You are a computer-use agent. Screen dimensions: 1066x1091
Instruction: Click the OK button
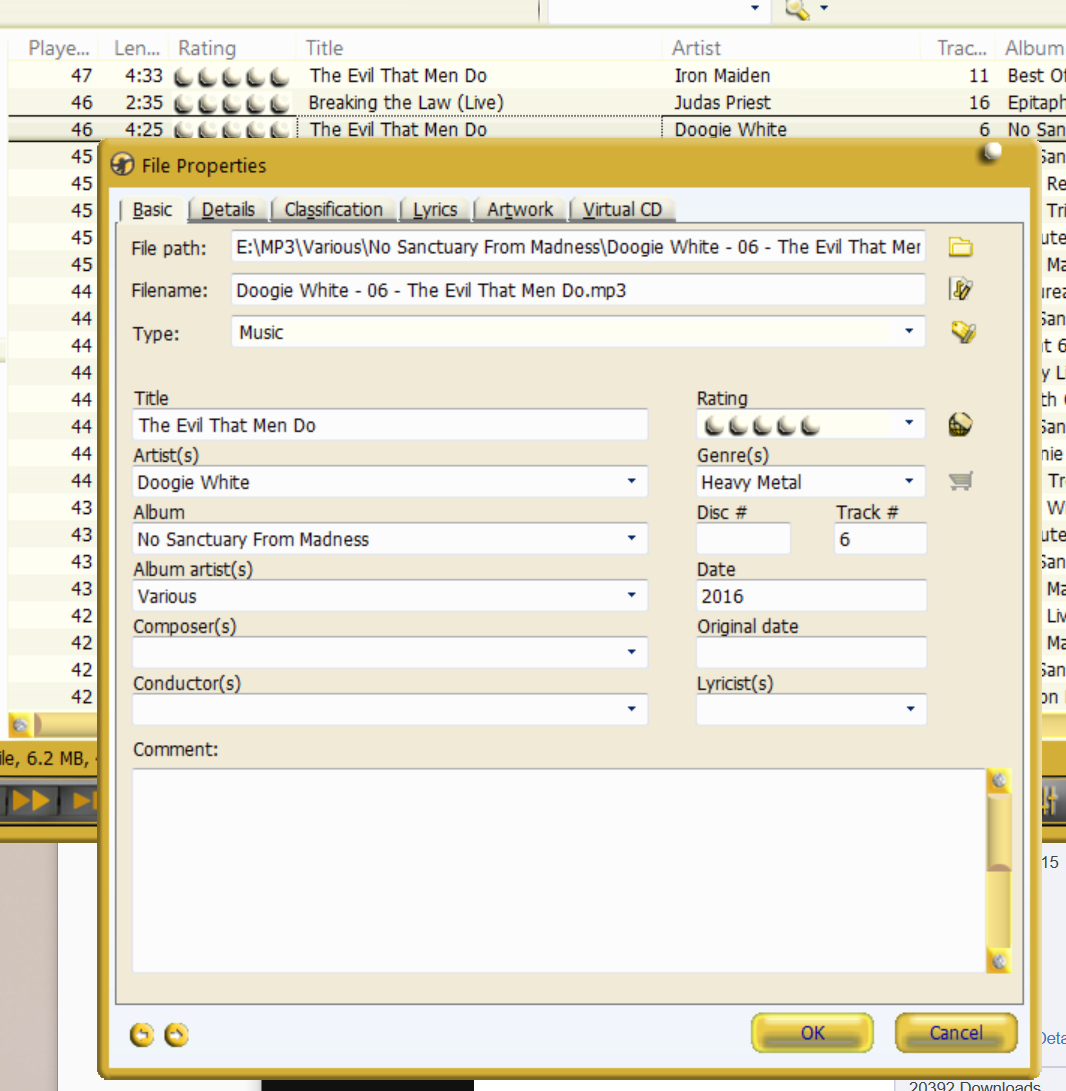812,1033
